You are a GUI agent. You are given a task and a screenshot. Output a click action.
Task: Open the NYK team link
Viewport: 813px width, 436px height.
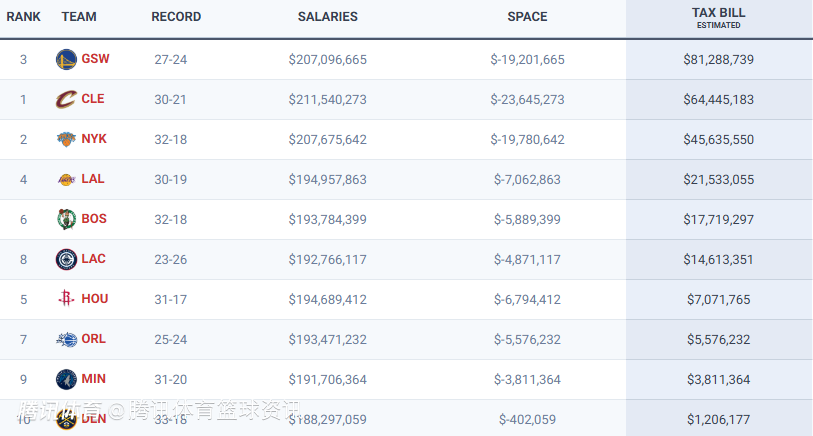[94, 139]
